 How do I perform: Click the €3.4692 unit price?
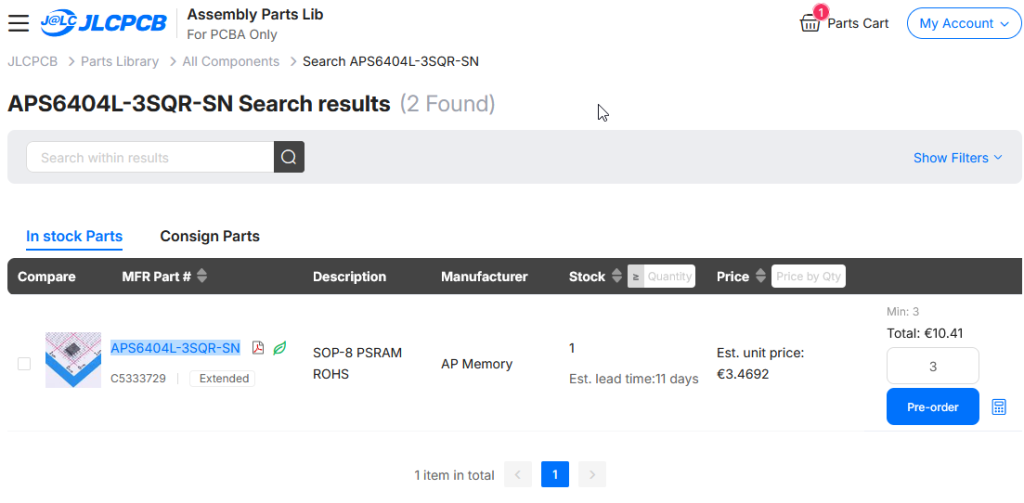[743, 375]
